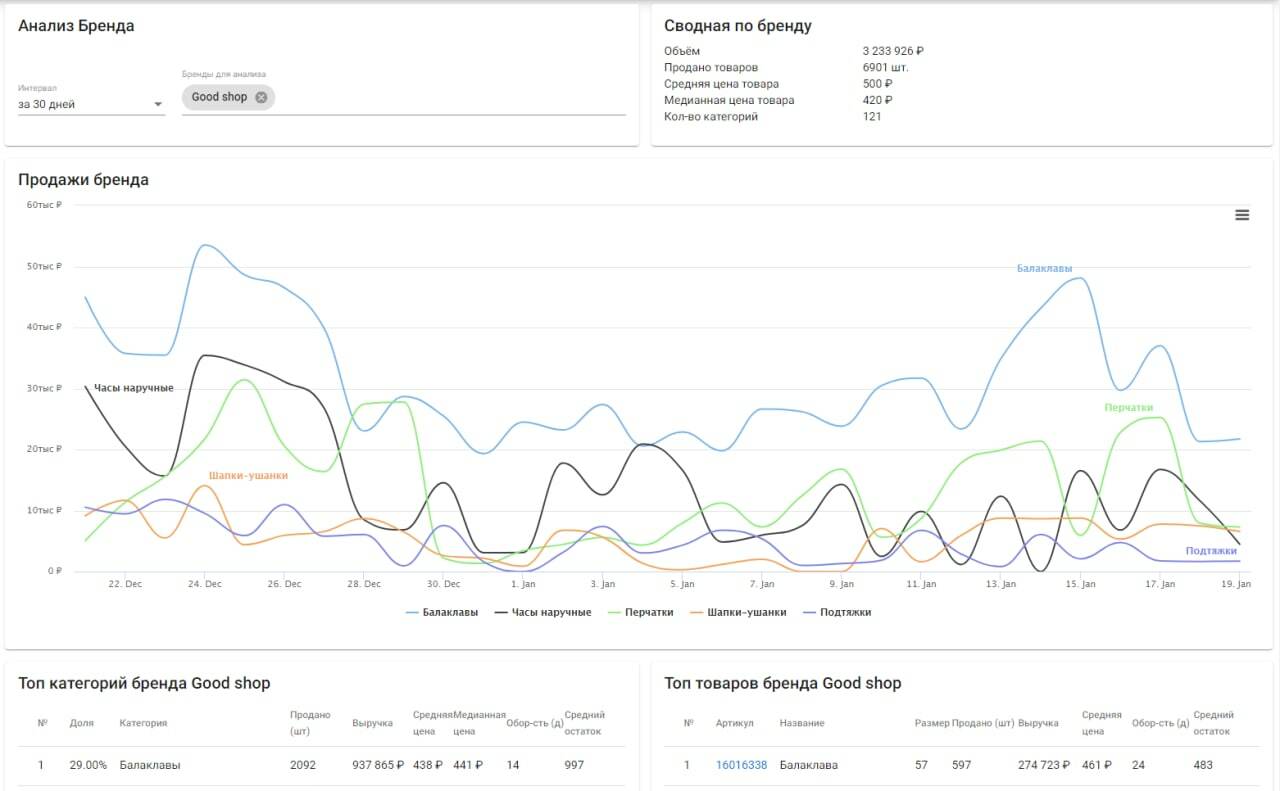Image resolution: width=1280 pixels, height=791 pixels.
Task: Toggle Перчатки series in chart legend
Action: (640, 612)
